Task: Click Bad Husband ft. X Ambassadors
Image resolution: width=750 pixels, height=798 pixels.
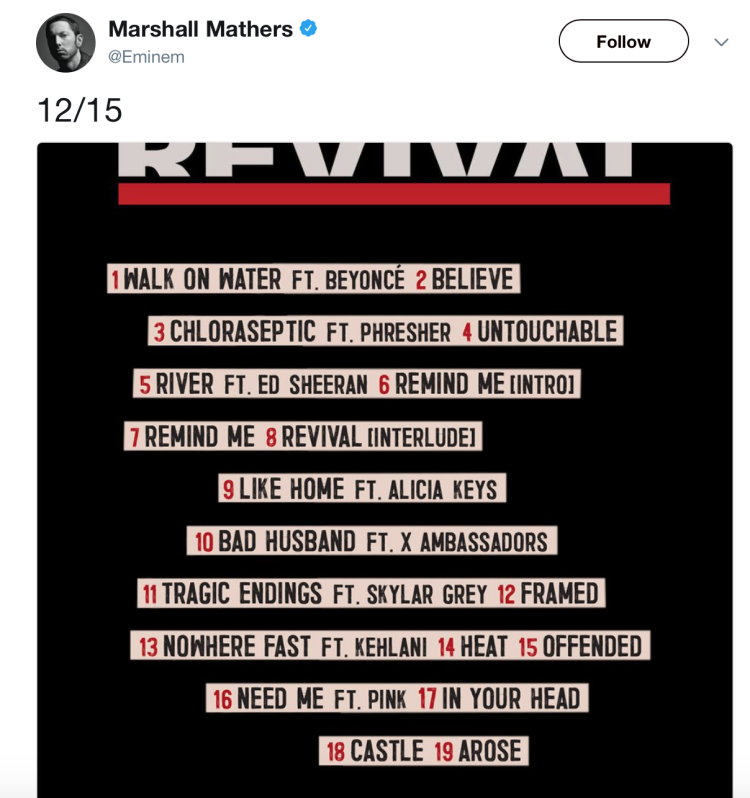Action: click(x=371, y=542)
